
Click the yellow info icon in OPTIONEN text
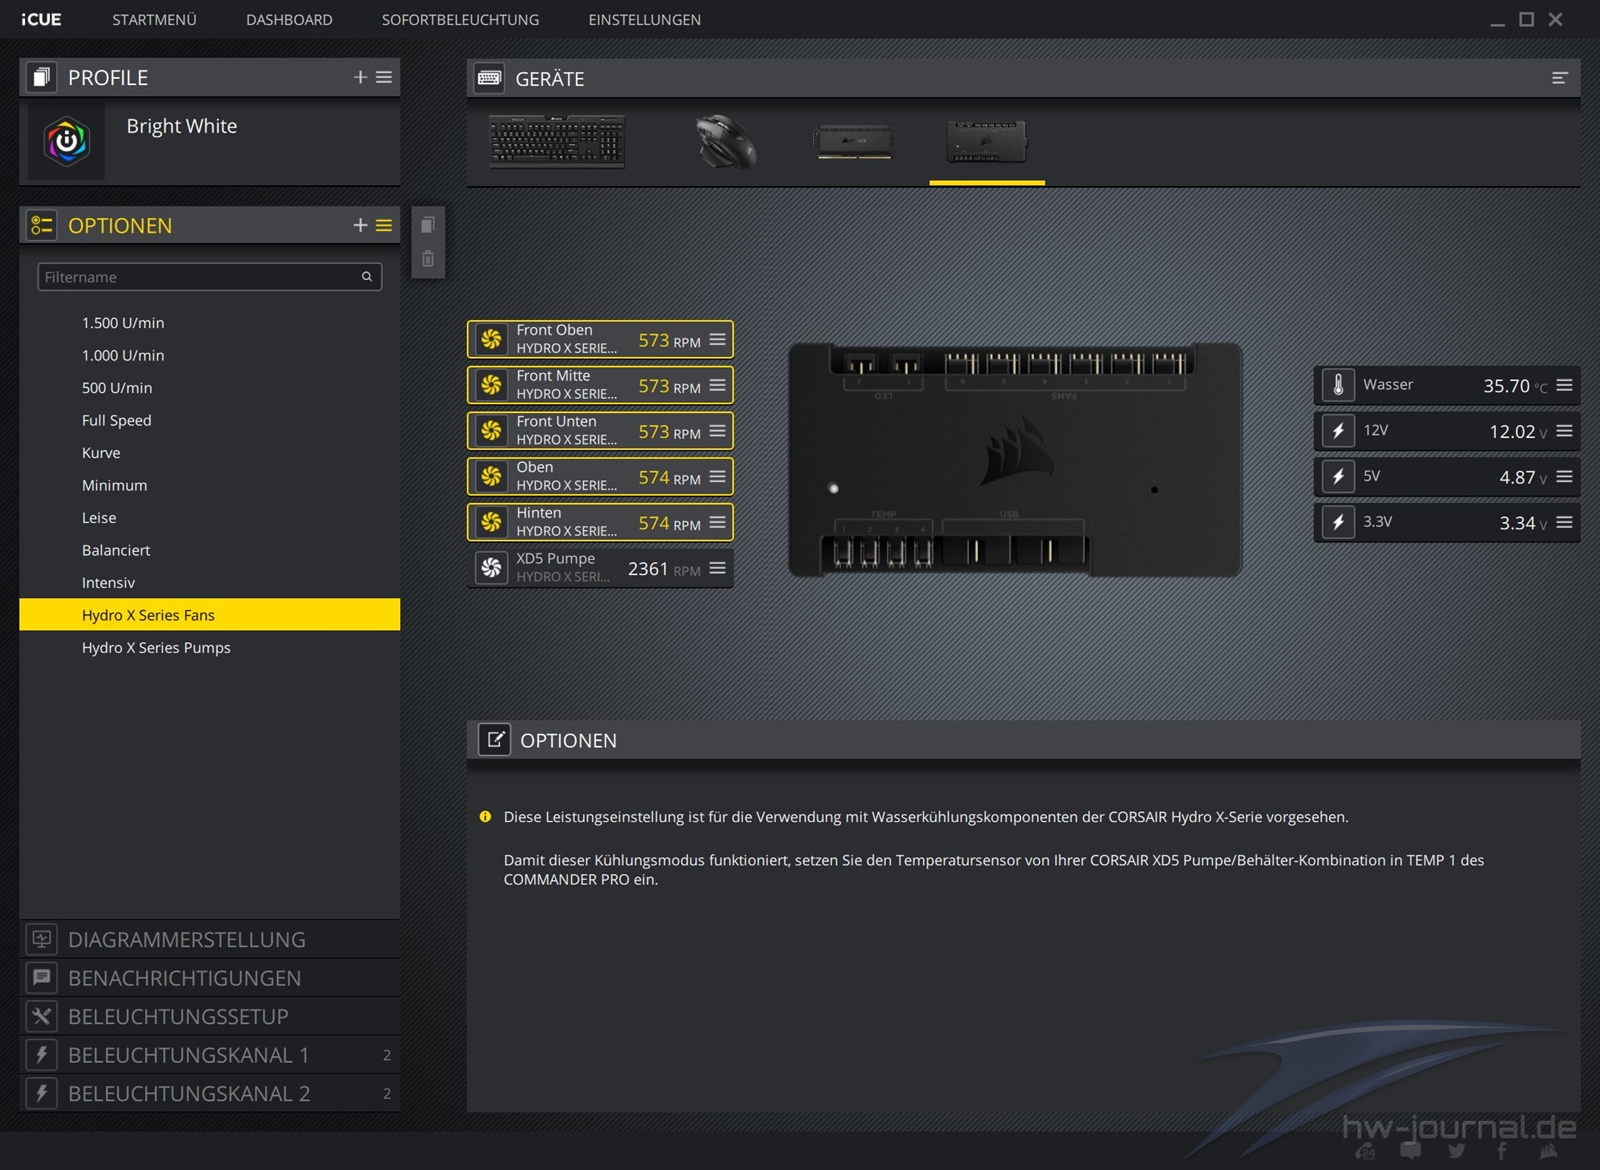coord(485,817)
